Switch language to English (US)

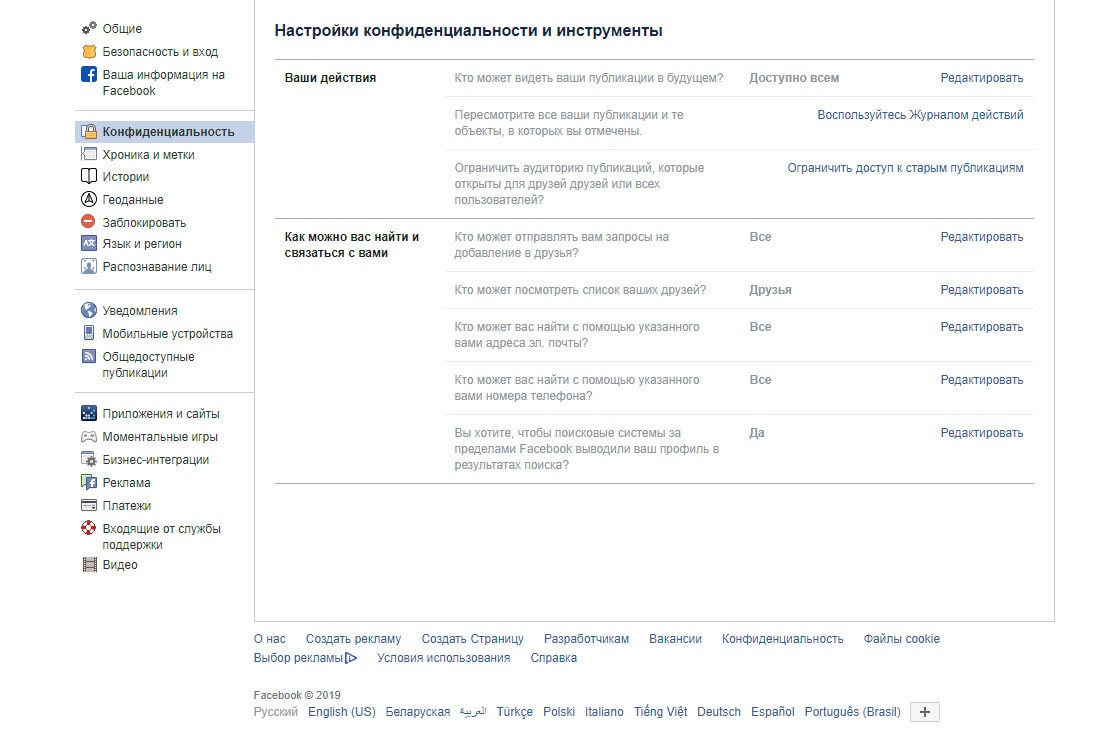(x=342, y=712)
